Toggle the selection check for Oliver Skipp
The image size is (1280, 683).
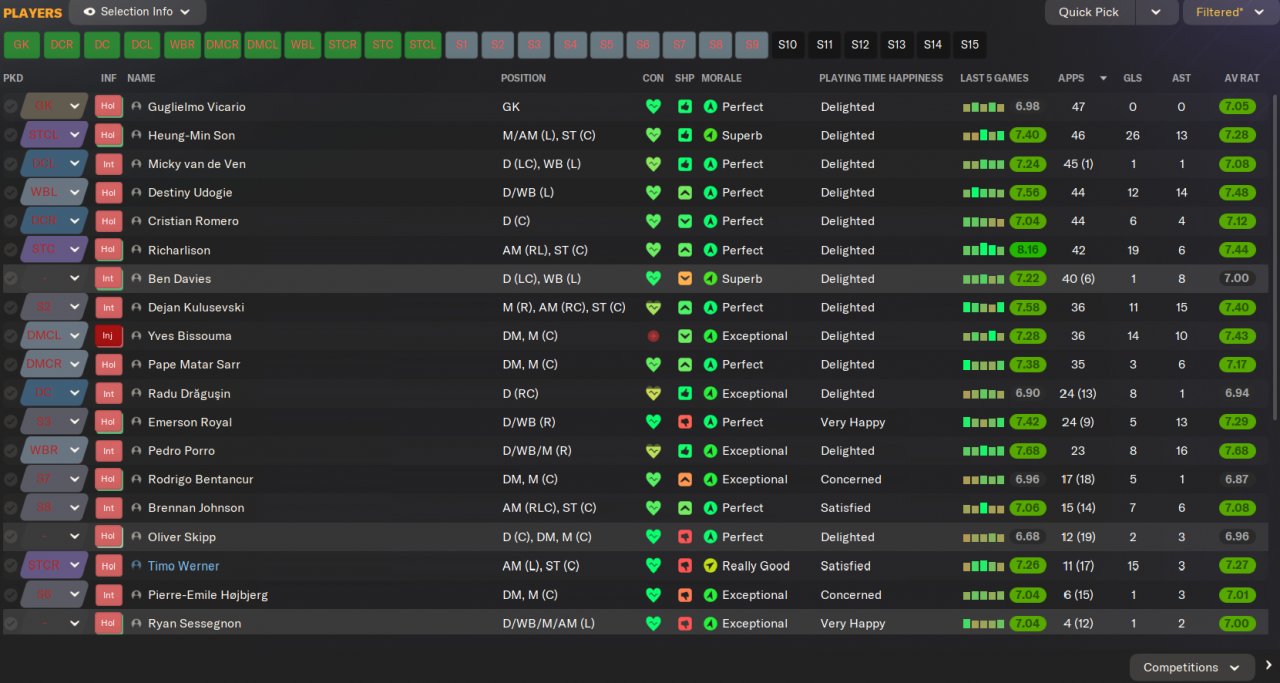(10, 537)
